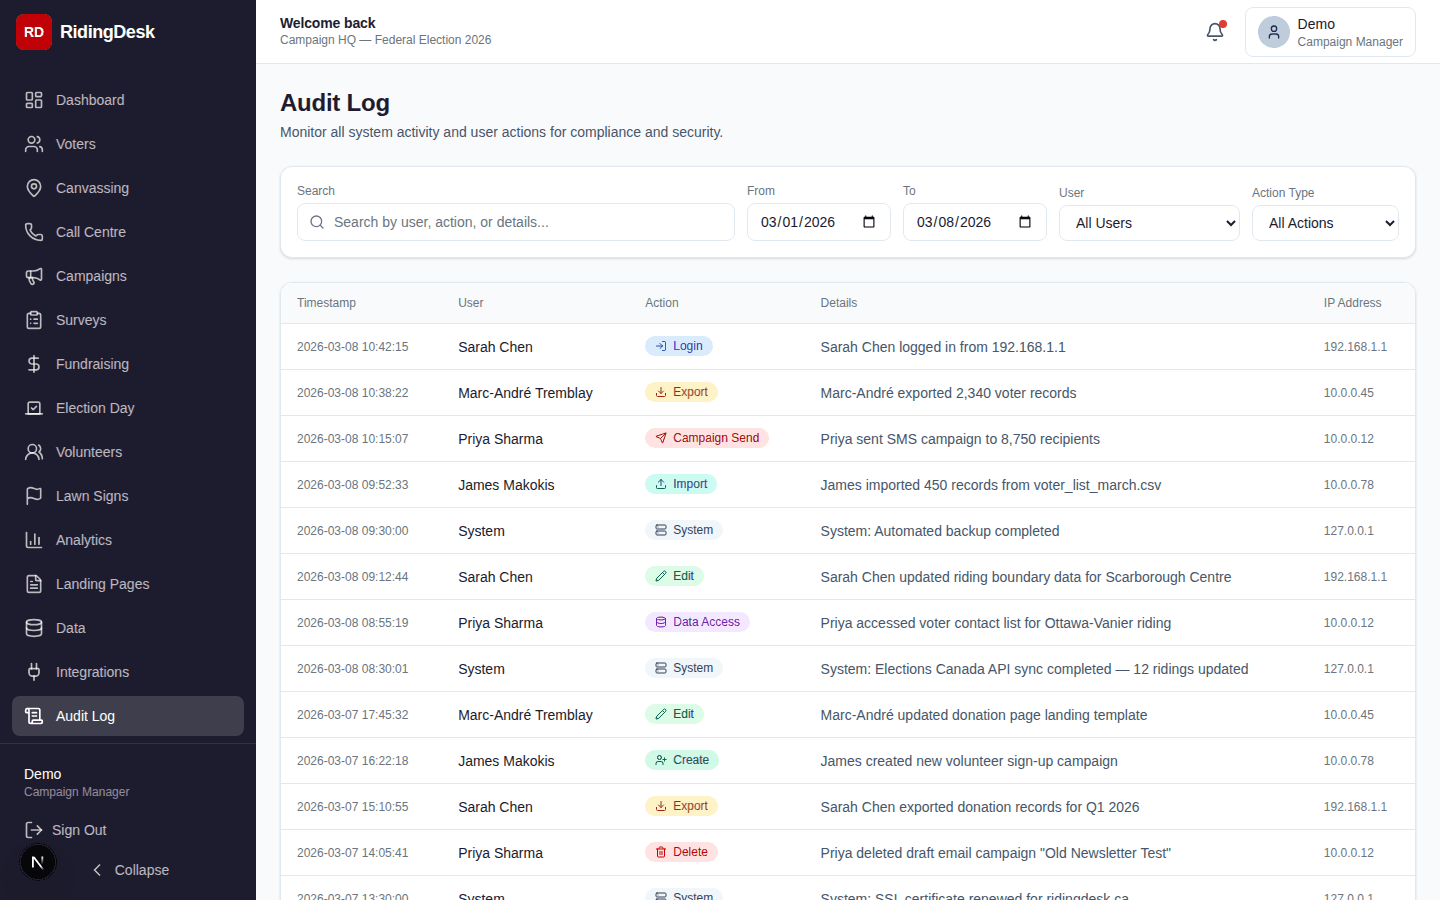1440x900 pixels.
Task: Click the Export badge on Marc-André's row
Action: pos(682,392)
